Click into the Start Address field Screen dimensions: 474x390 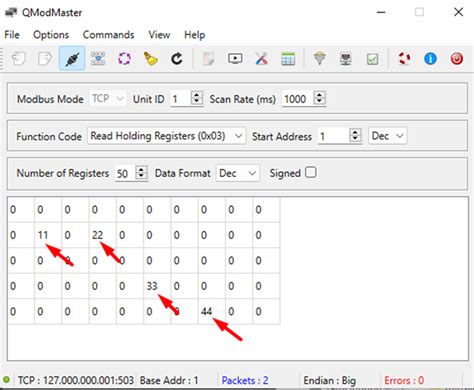coord(333,136)
